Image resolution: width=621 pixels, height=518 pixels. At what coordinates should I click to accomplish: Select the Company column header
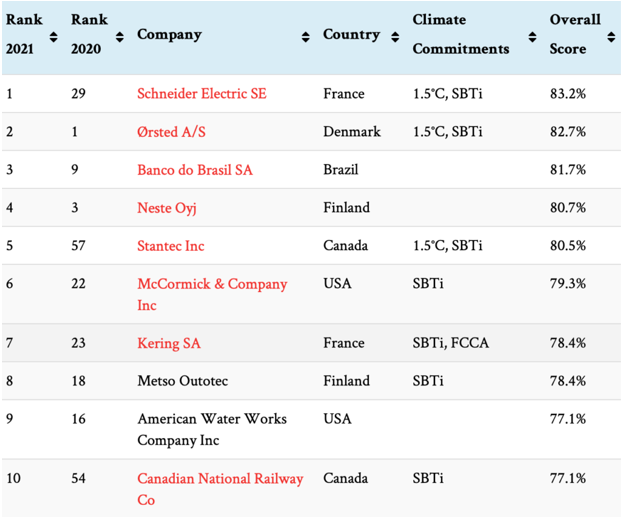(170, 35)
